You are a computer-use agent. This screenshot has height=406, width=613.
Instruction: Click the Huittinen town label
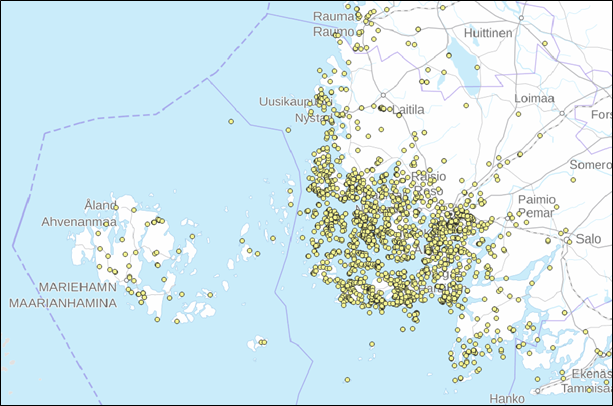tap(487, 33)
